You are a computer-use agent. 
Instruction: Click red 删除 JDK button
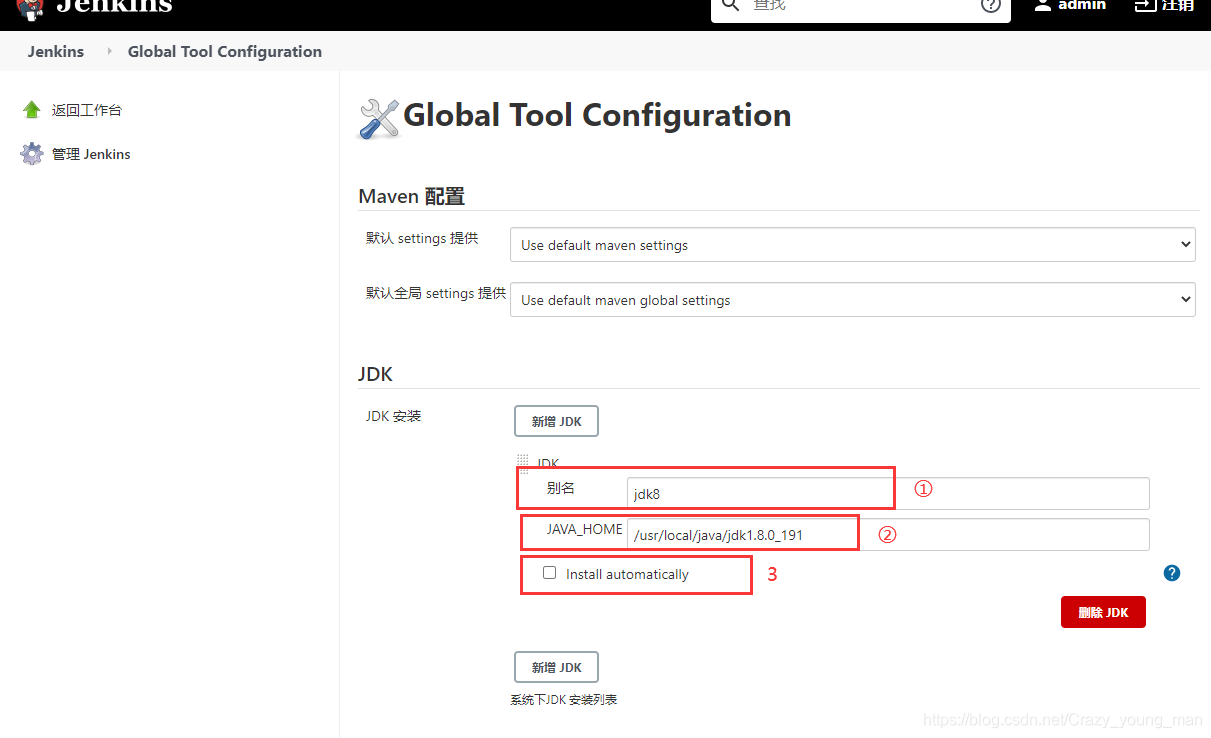click(1103, 612)
